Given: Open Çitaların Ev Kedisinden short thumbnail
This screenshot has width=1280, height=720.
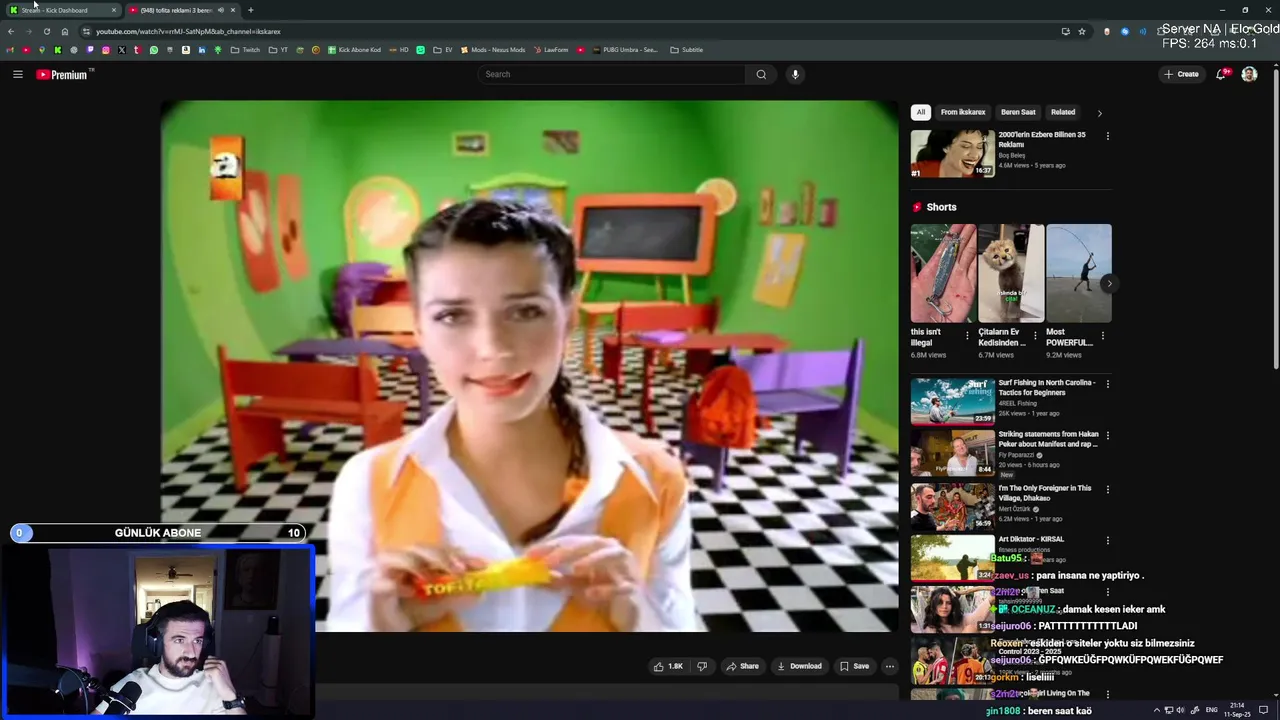Looking at the screenshot, I should click(x=1011, y=273).
